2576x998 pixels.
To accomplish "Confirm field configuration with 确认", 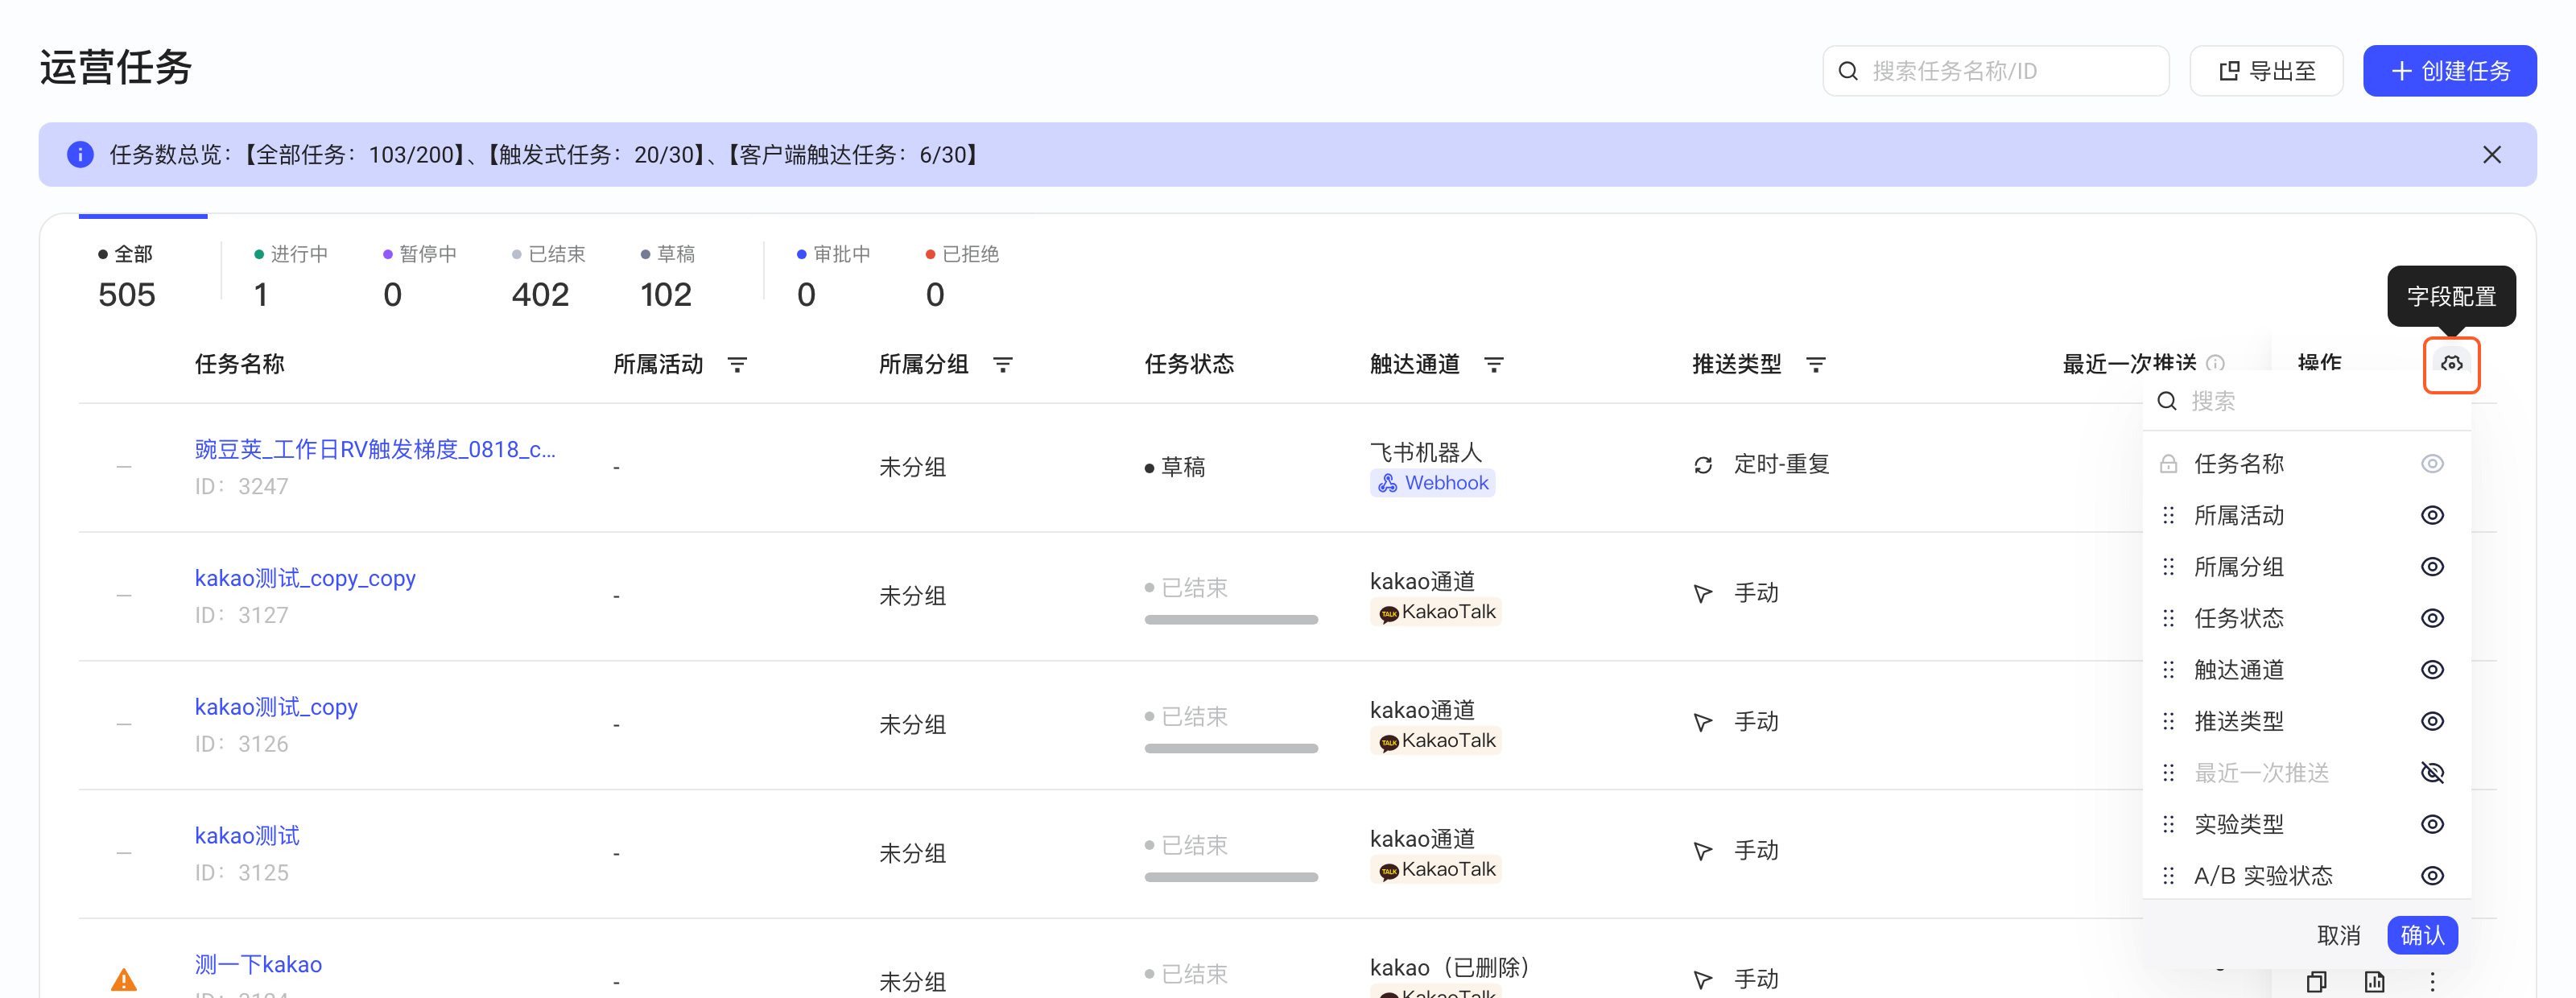I will (2422, 935).
